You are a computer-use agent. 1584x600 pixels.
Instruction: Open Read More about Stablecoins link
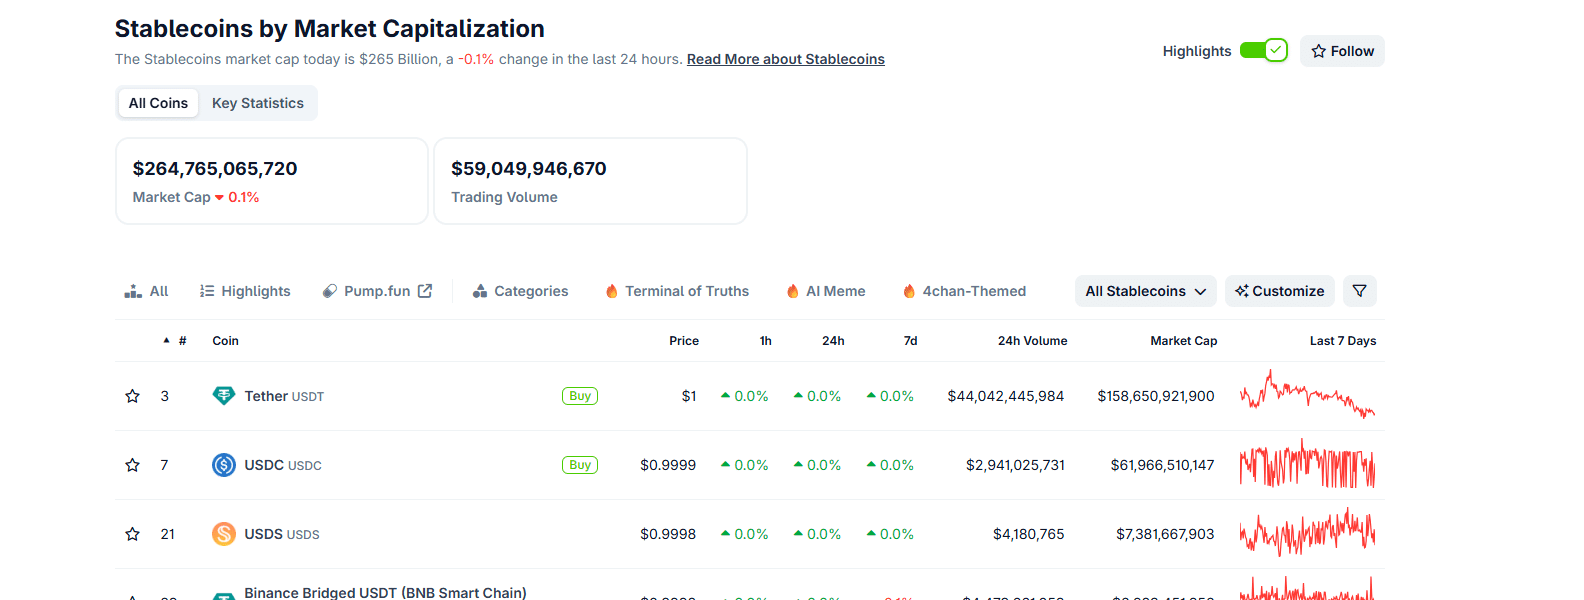coord(786,59)
